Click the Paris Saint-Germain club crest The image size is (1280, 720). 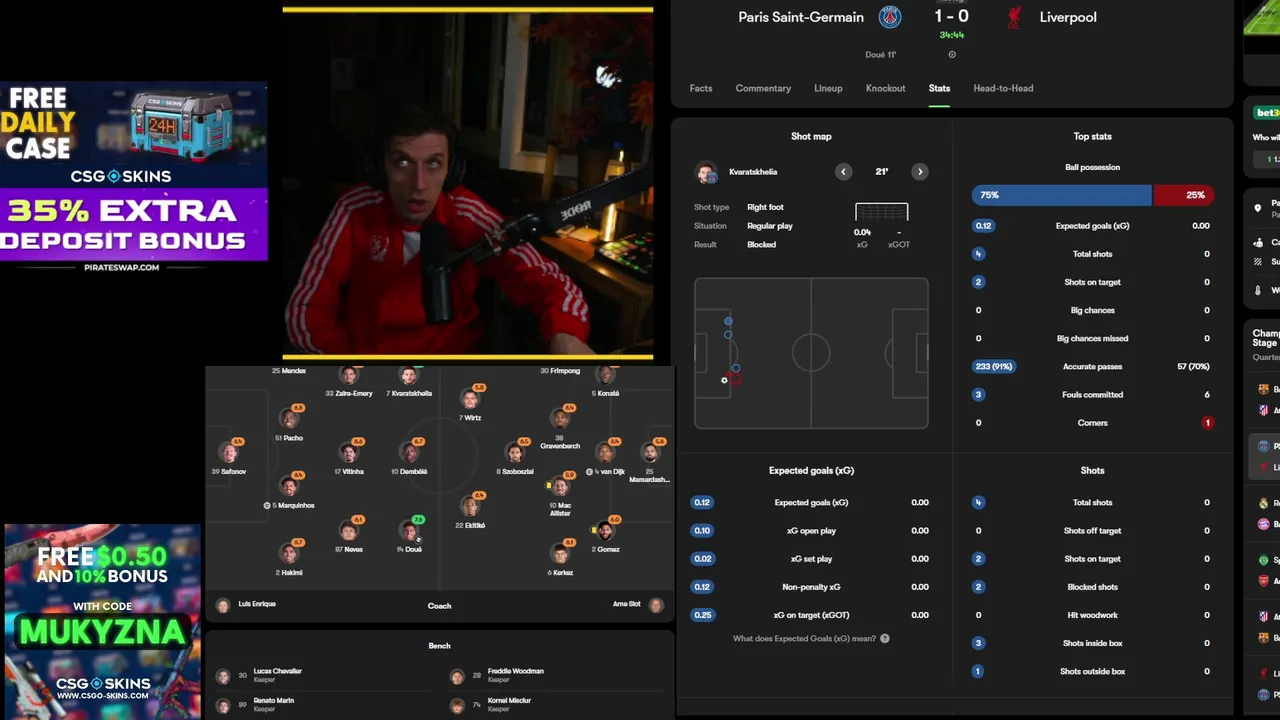[x=890, y=17]
